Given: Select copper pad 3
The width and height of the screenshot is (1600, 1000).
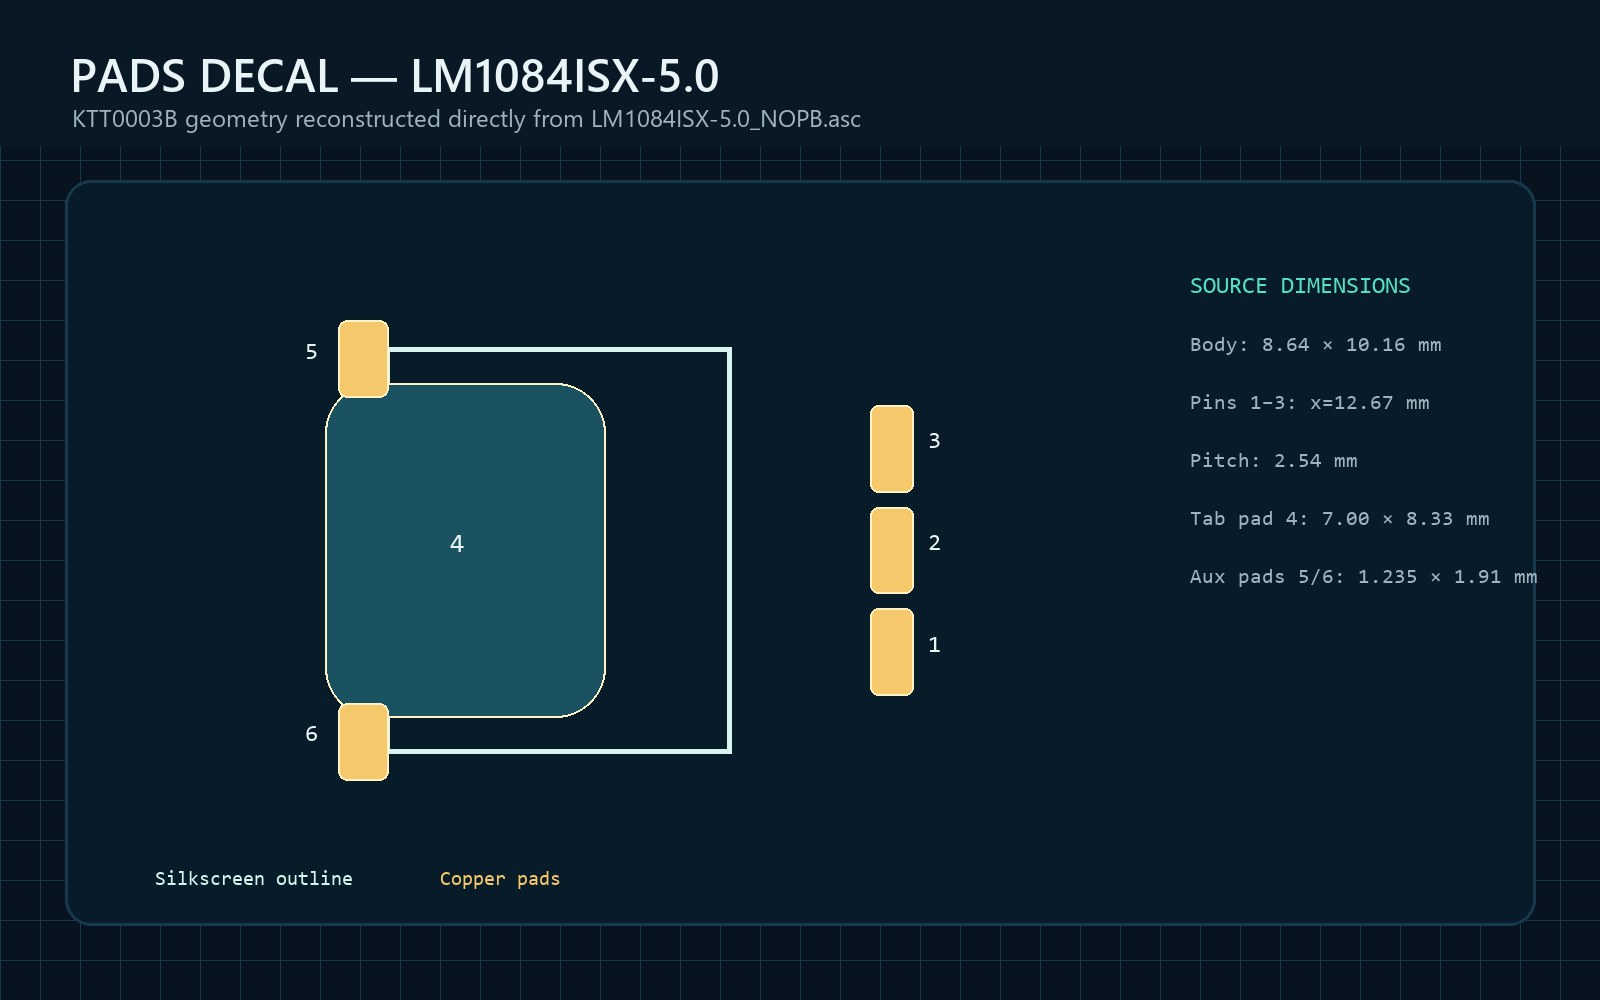Looking at the screenshot, I should 892,449.
